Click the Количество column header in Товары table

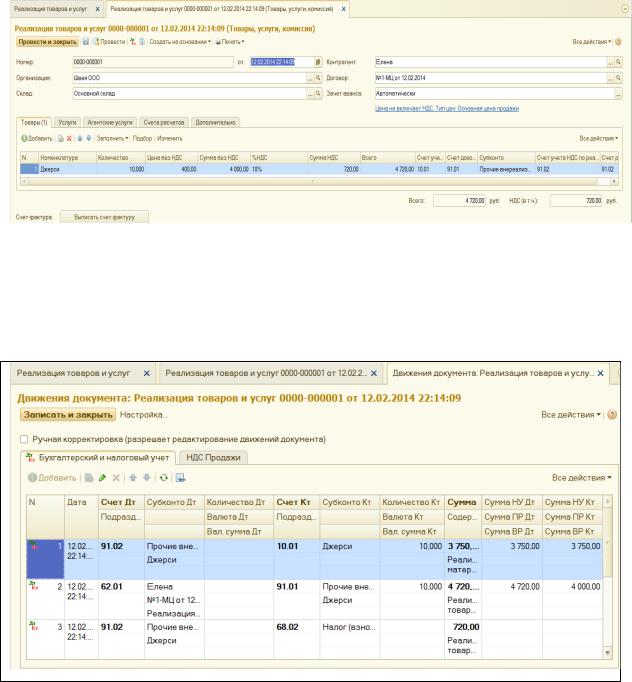(120, 158)
